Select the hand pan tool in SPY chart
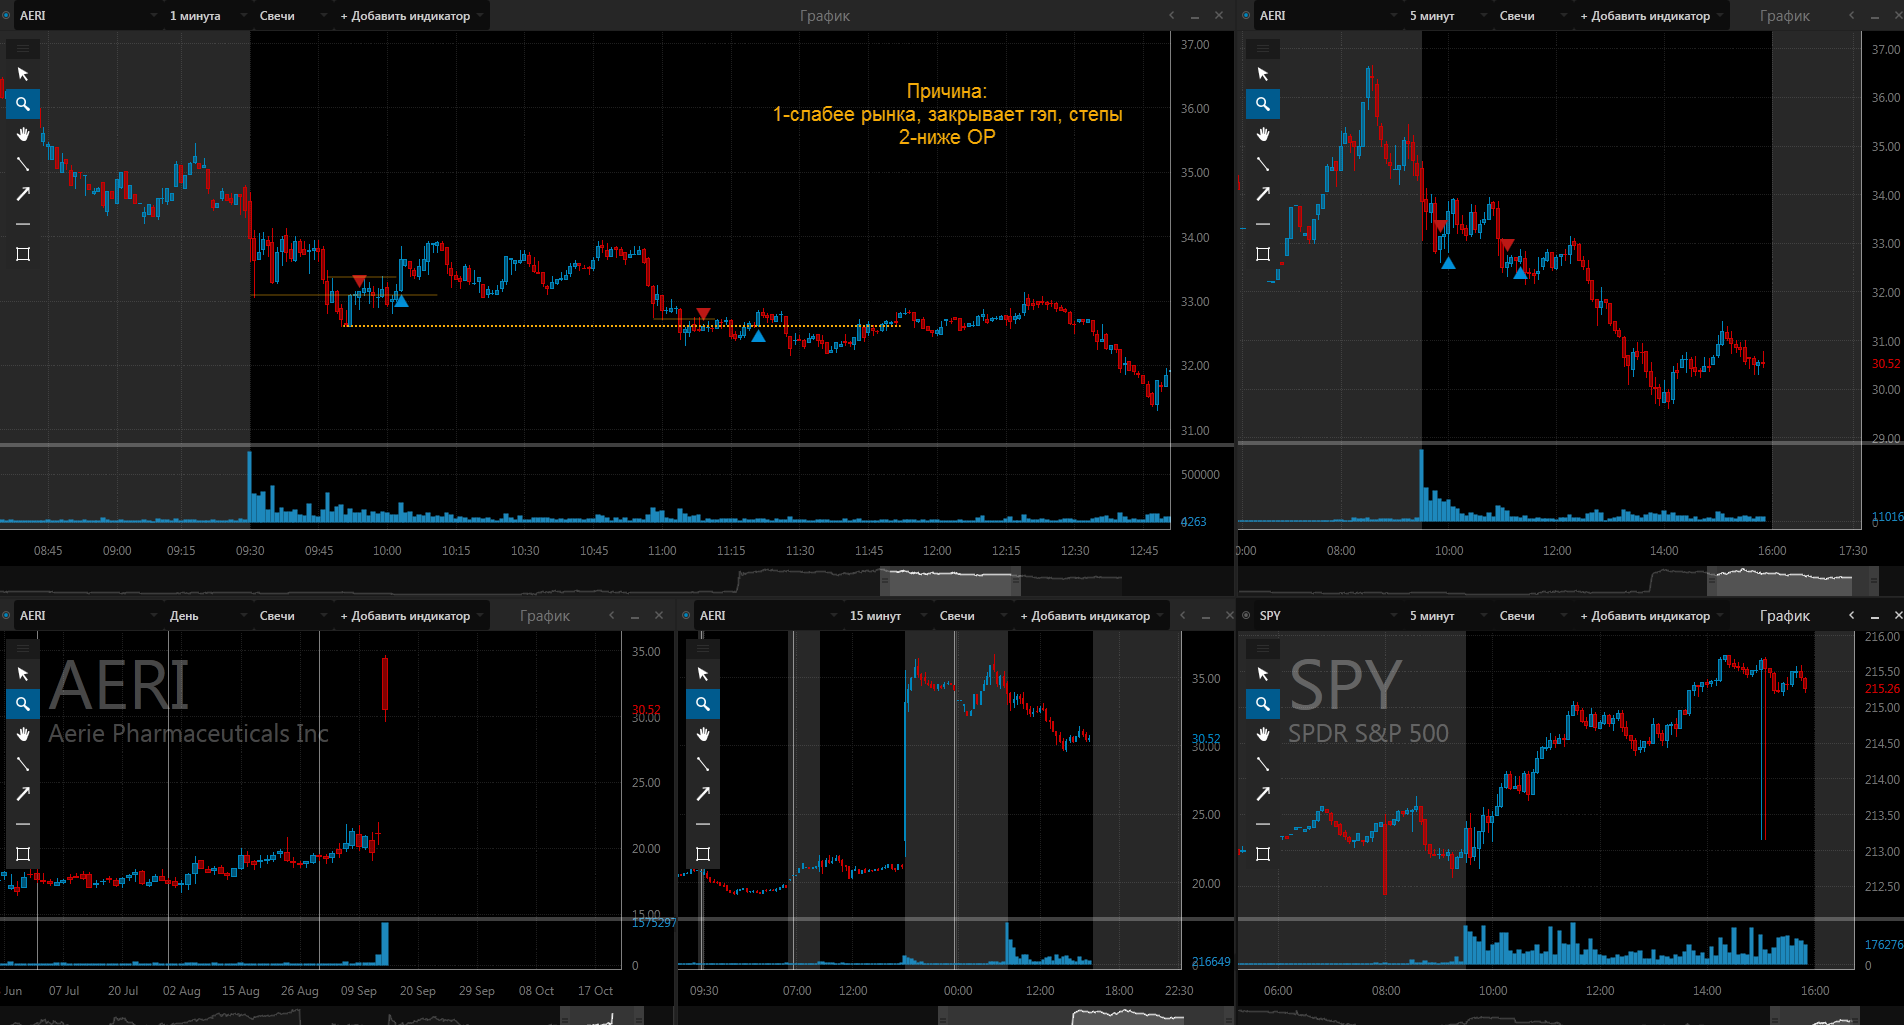Viewport: 1904px width, 1025px height. [1263, 734]
